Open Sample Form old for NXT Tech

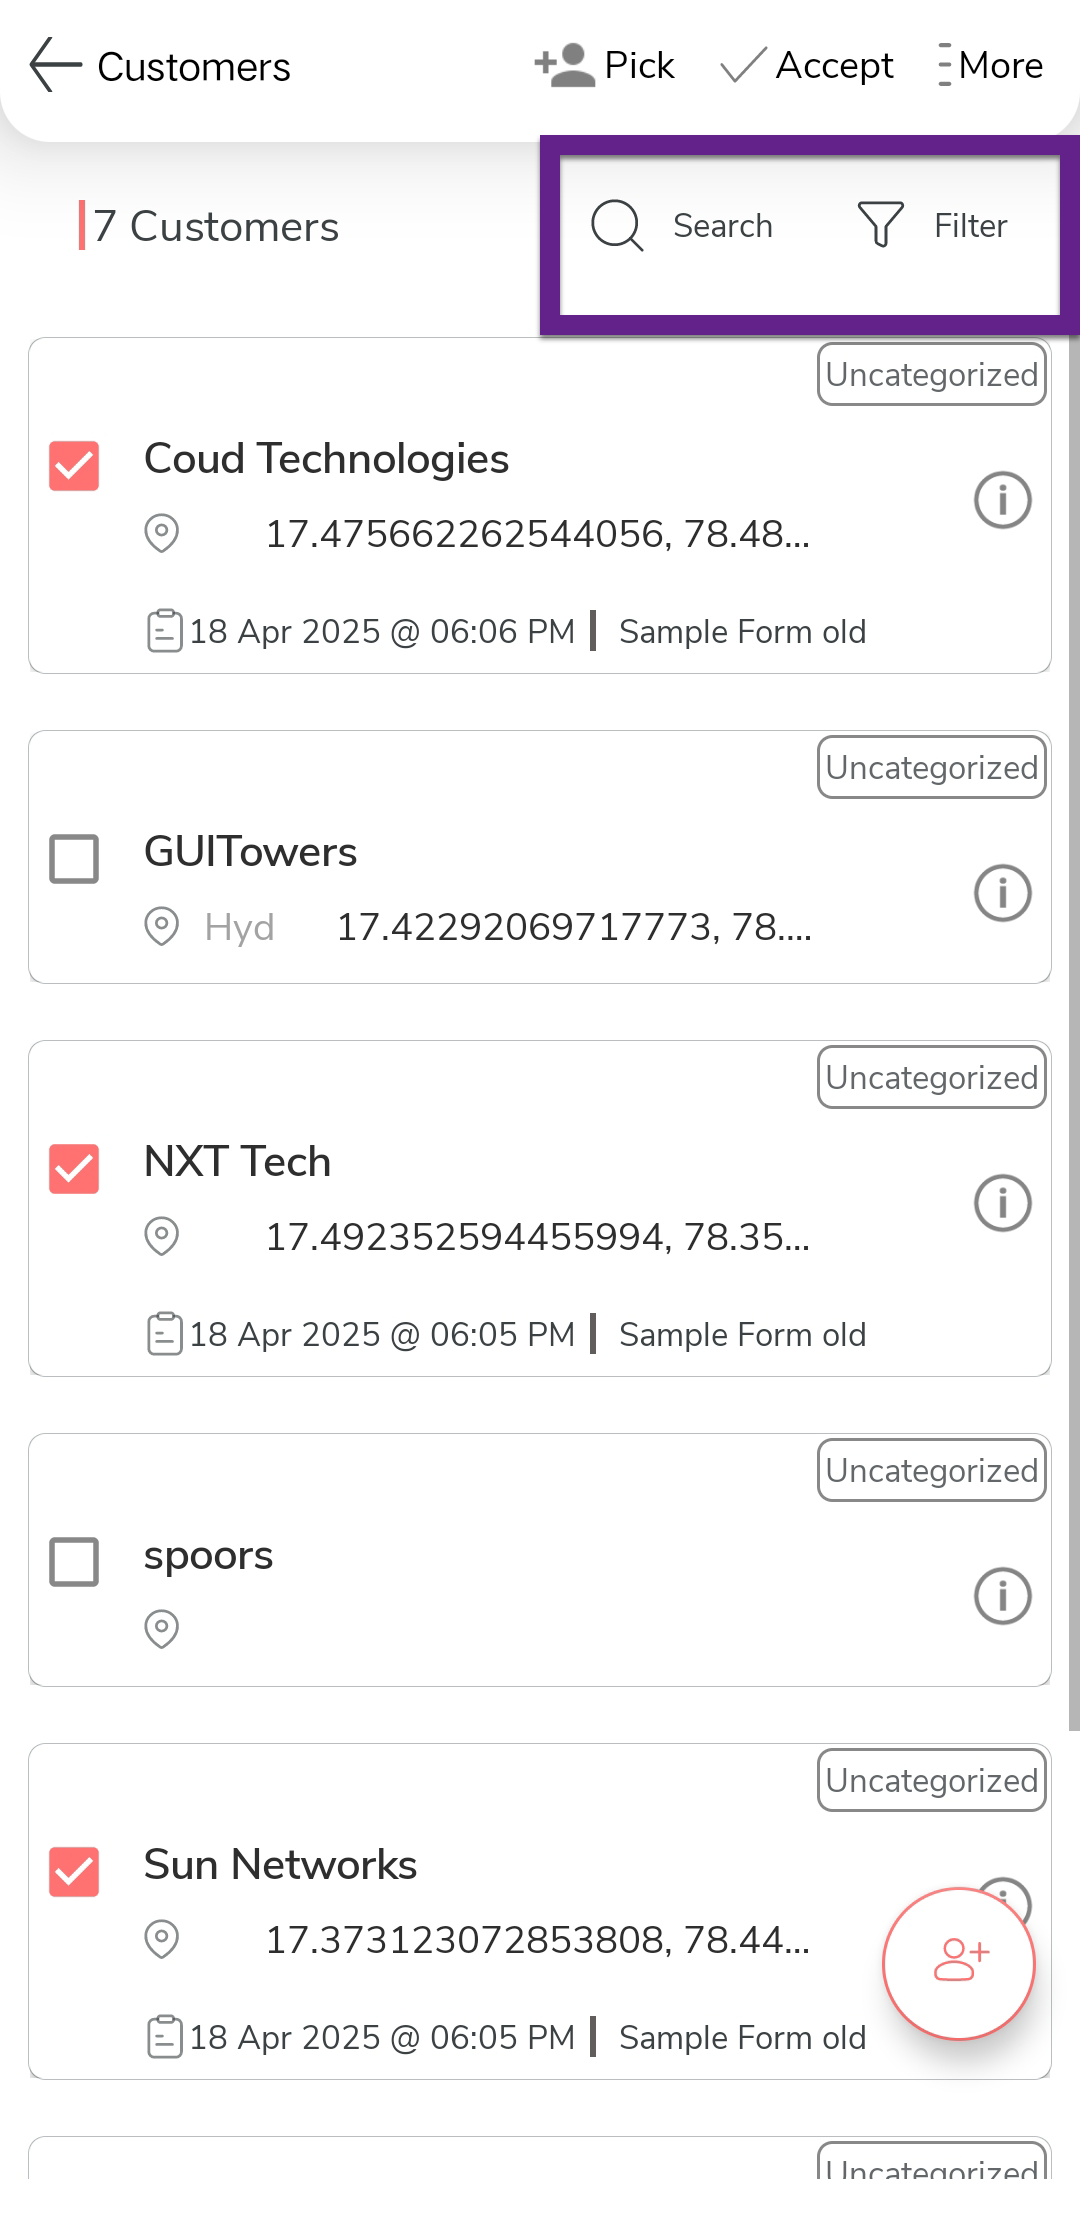(x=742, y=1335)
